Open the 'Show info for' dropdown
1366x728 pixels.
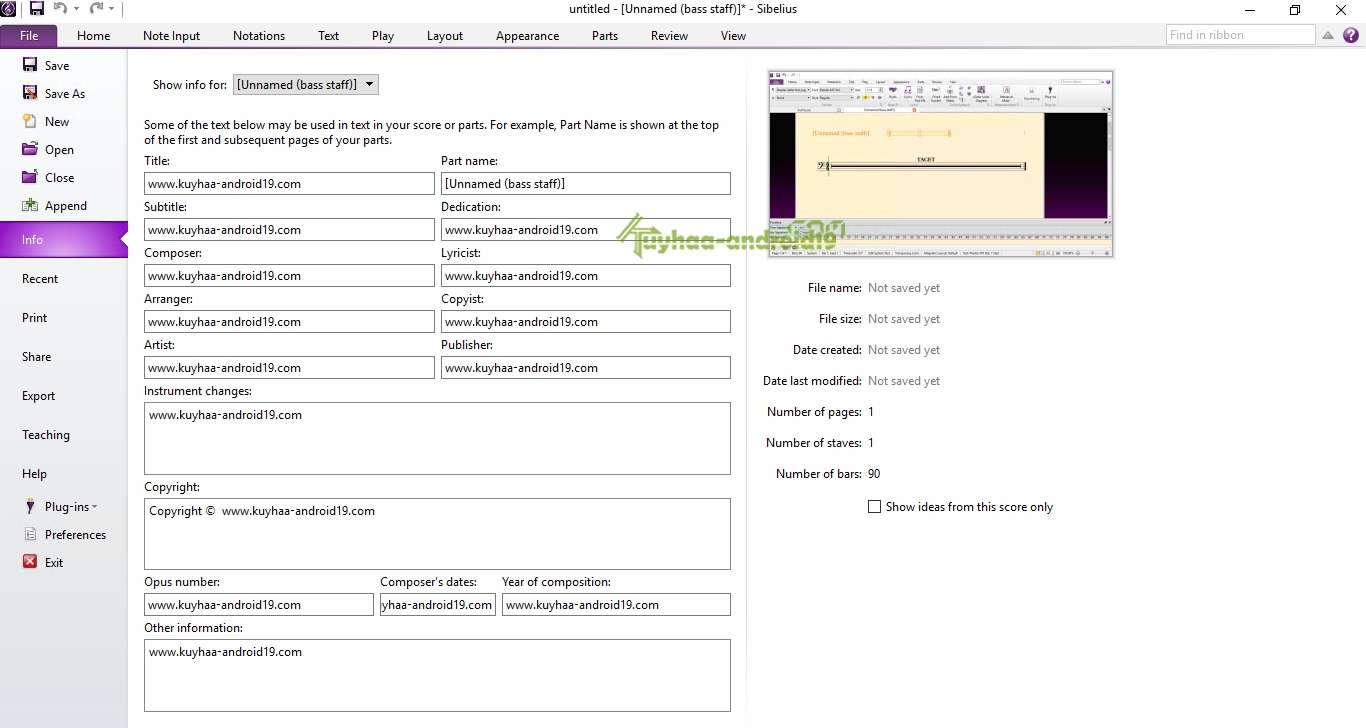[306, 85]
